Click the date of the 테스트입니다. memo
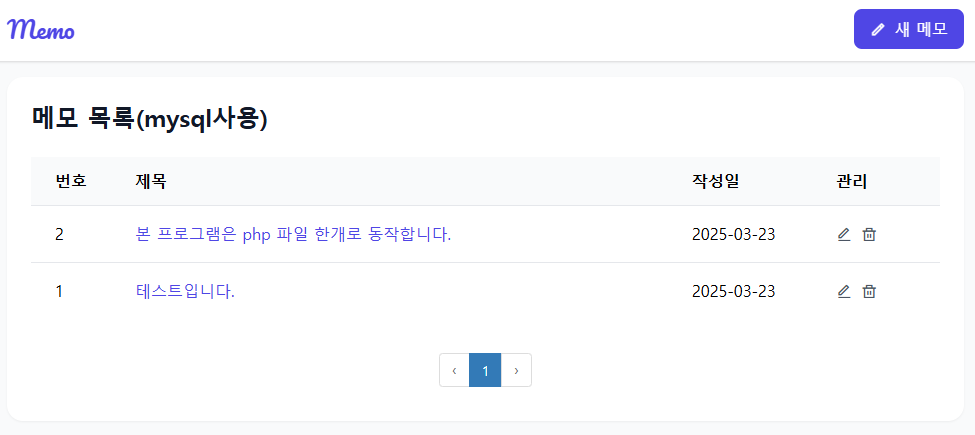This screenshot has width=975, height=435. (x=733, y=291)
